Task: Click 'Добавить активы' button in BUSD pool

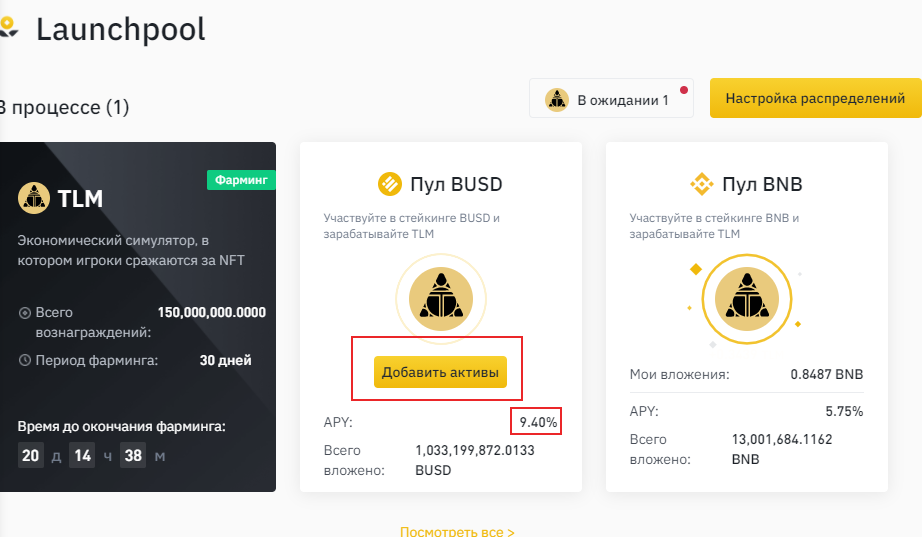Action: pyautogui.click(x=440, y=372)
